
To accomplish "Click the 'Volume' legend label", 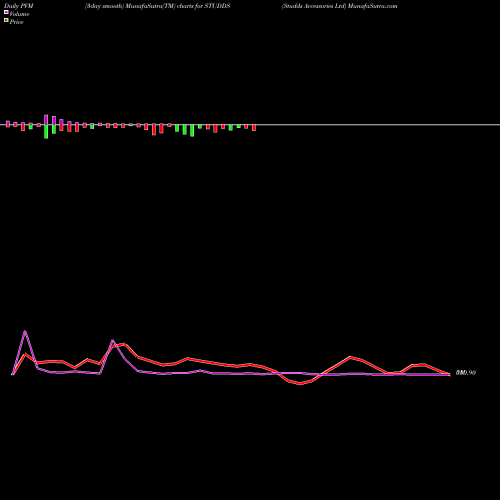I will [19, 14].
